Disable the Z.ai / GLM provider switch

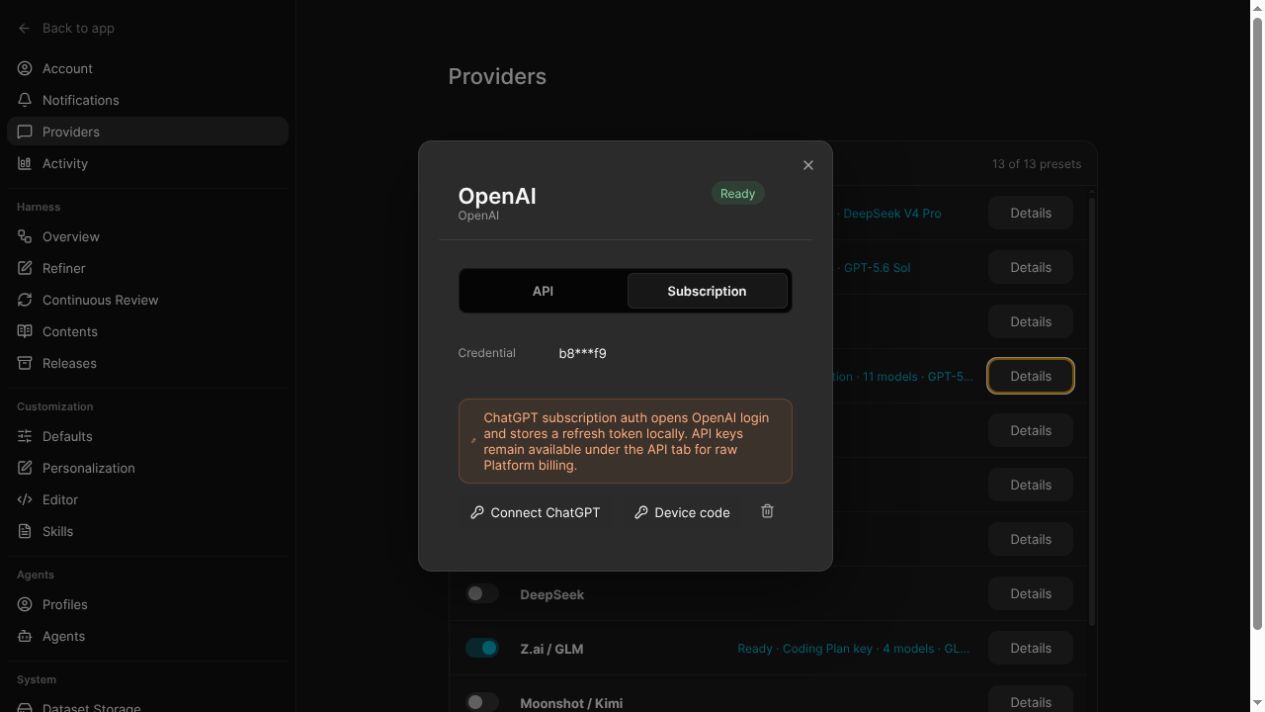pyautogui.click(x=482, y=648)
